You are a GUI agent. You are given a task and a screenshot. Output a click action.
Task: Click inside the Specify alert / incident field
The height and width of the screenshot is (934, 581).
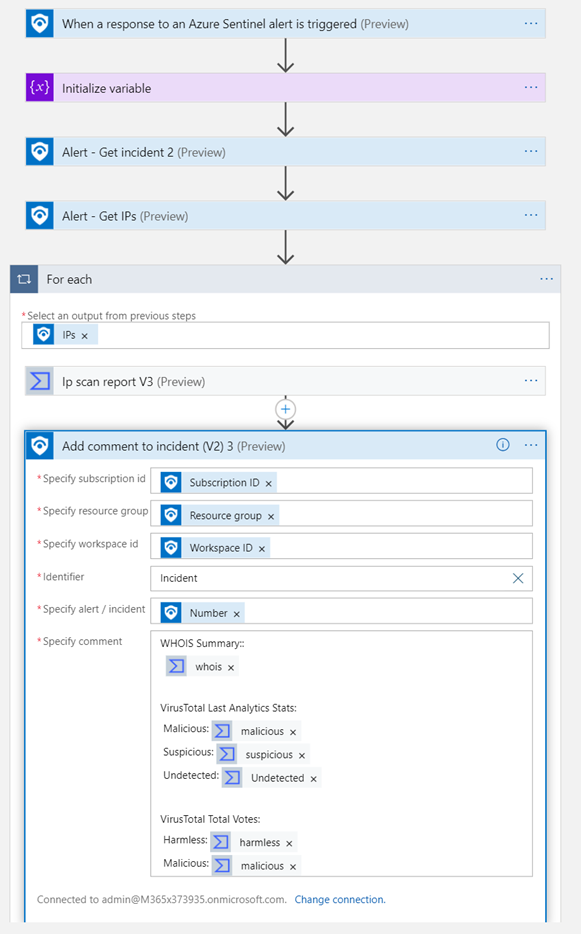pyautogui.click(x=341, y=611)
